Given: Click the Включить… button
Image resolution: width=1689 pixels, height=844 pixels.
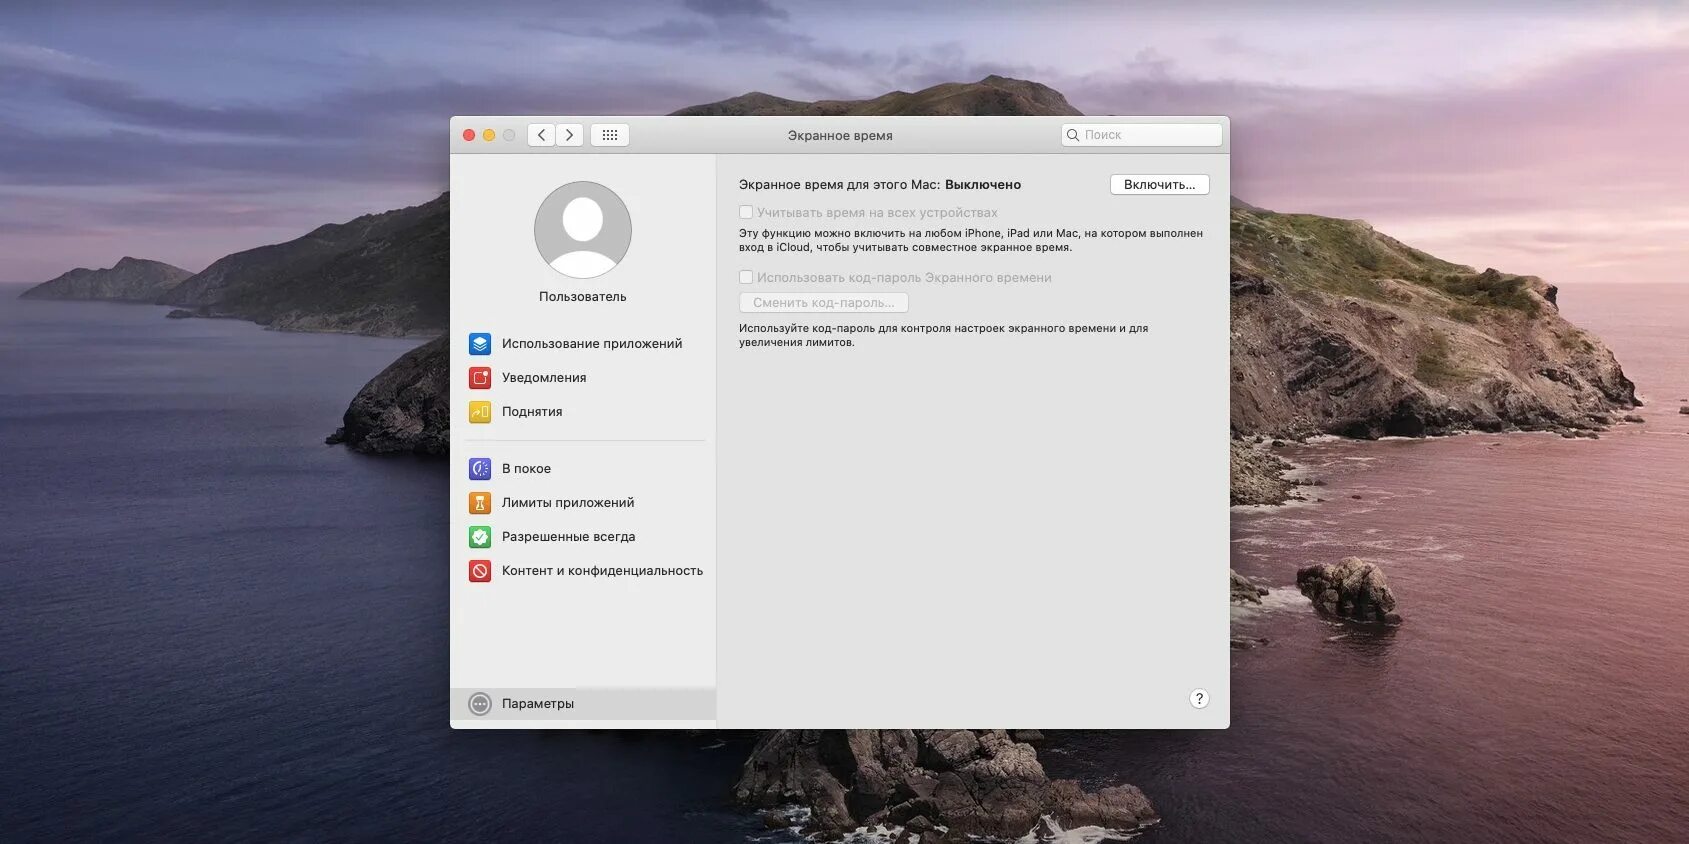Looking at the screenshot, I should point(1160,185).
